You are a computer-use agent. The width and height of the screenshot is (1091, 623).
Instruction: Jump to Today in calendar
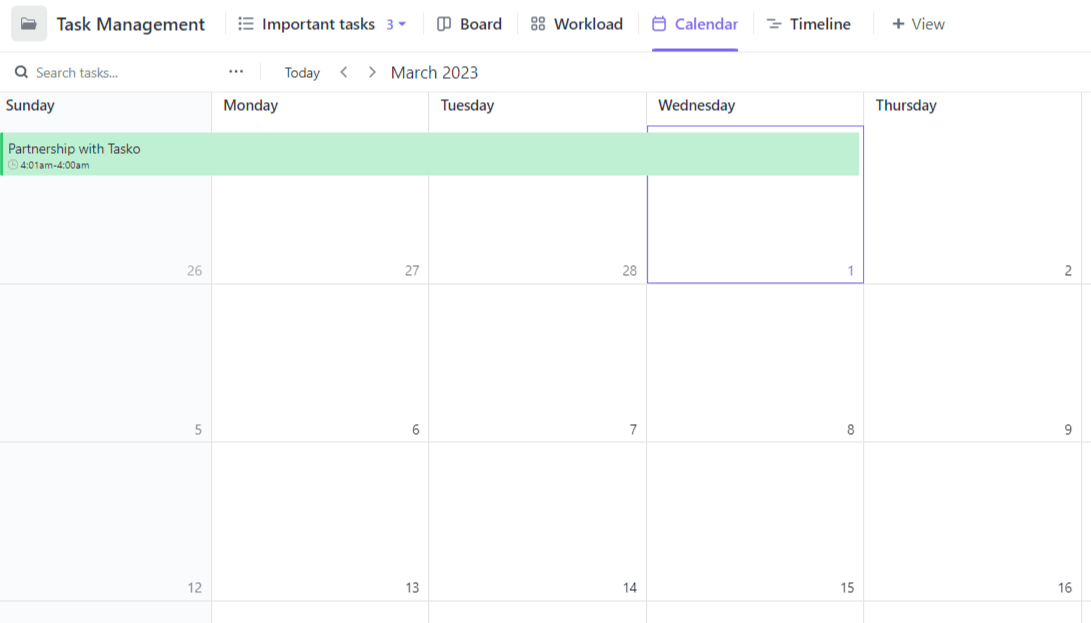click(302, 72)
